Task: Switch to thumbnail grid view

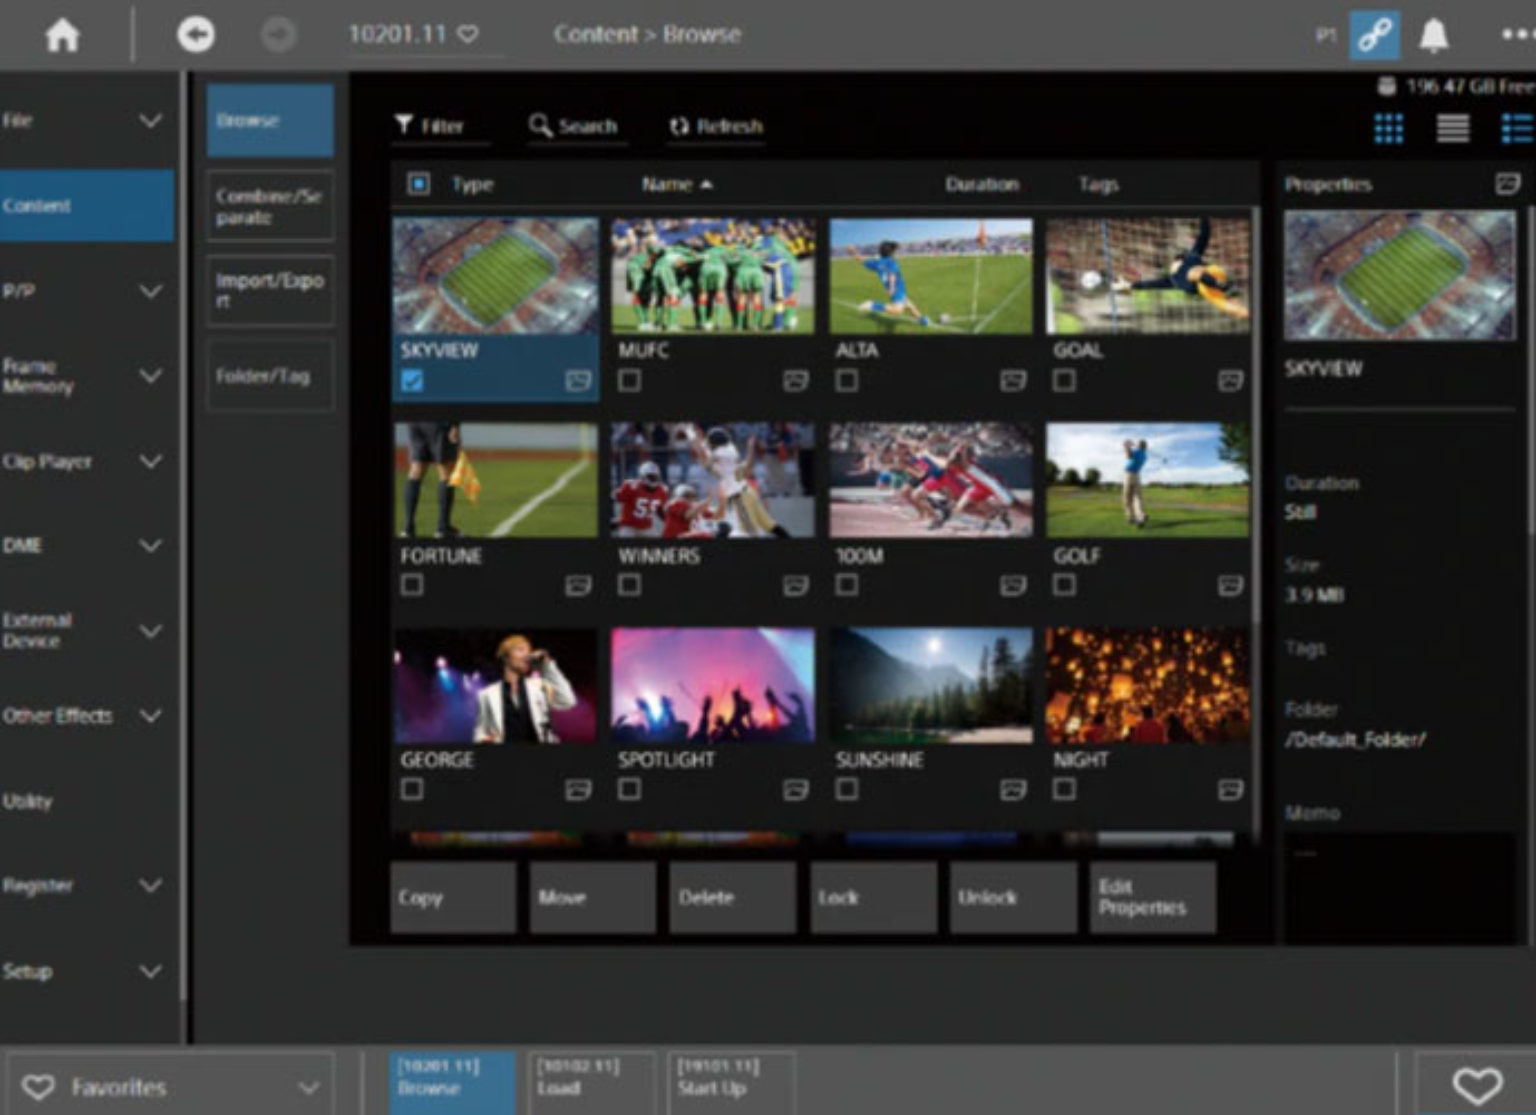Action: tap(1388, 128)
